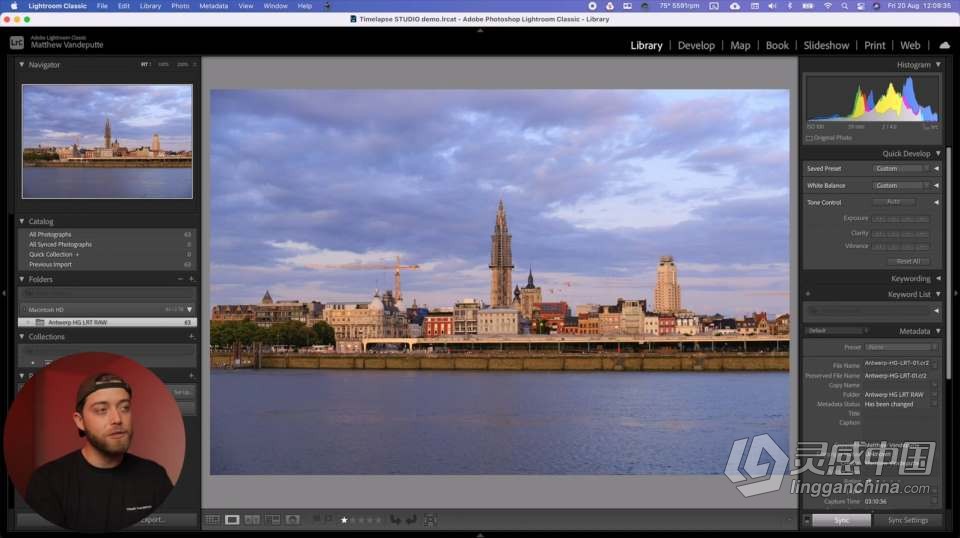Open Compare view from toolbar
Viewport: 960px width, 538px height.
pyautogui.click(x=252, y=520)
